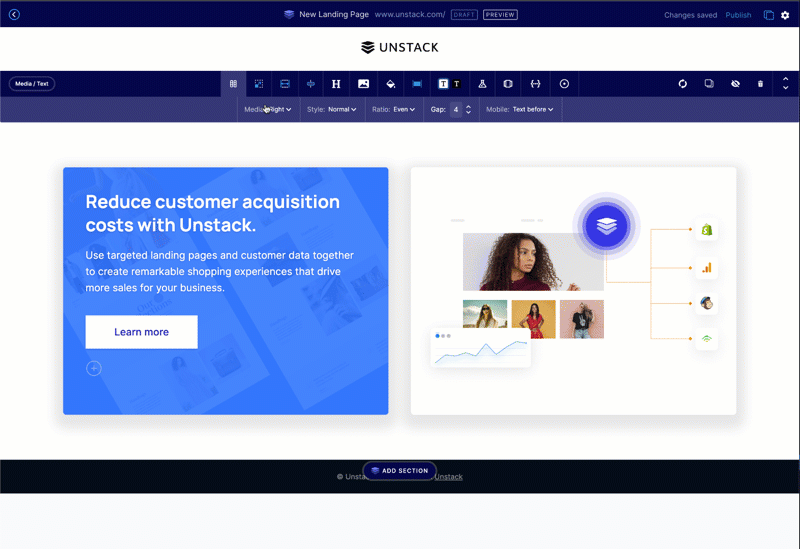Click the circle target icon in toolbar
800x549 pixels.
[x=564, y=84]
